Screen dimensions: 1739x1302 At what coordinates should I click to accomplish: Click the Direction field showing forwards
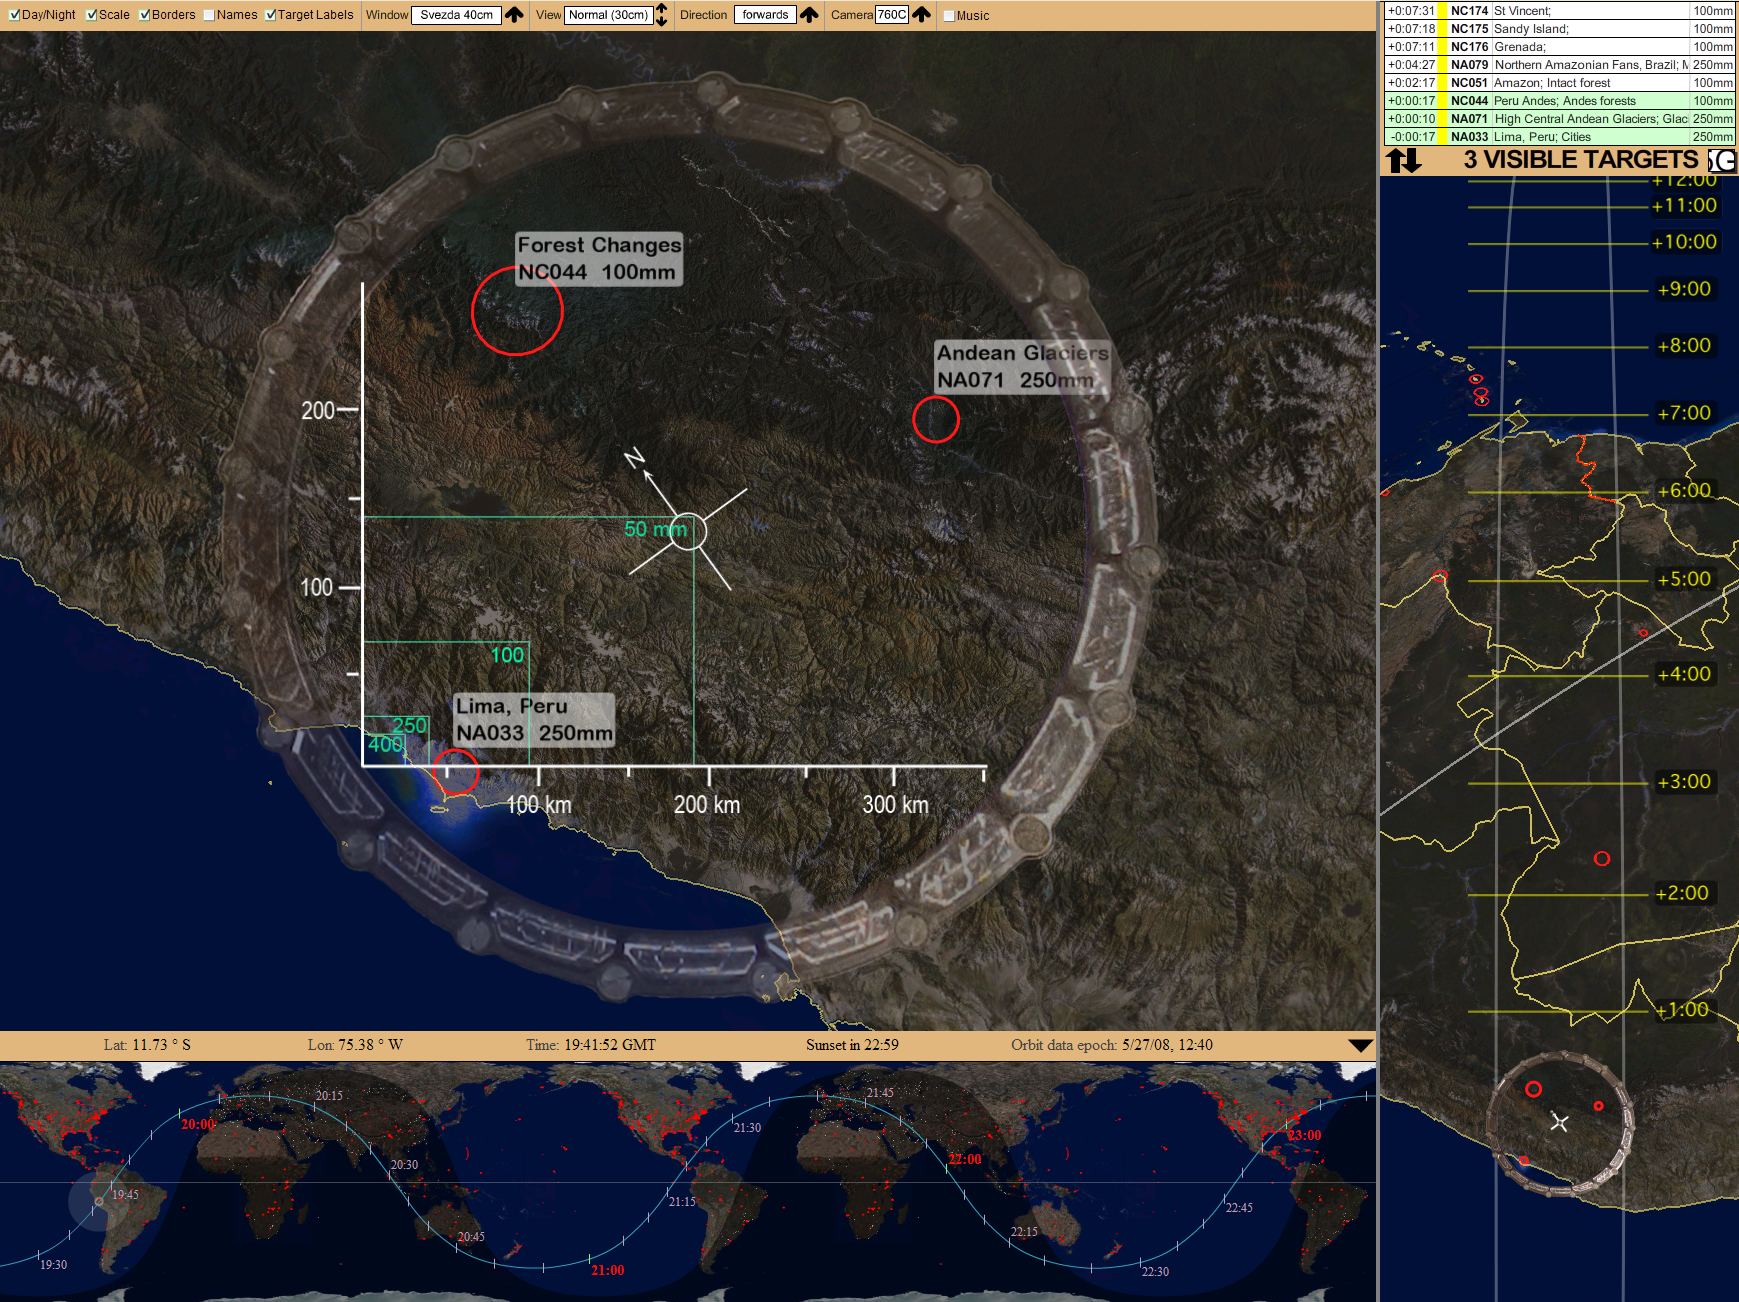pyautogui.click(x=765, y=15)
